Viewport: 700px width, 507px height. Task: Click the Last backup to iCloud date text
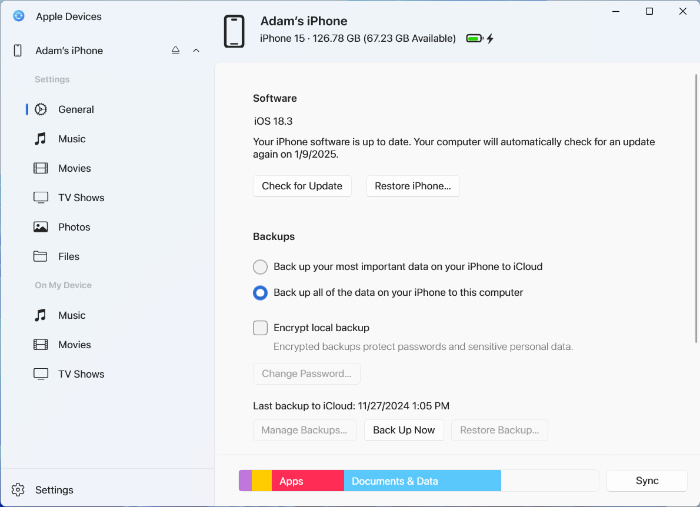click(x=351, y=406)
